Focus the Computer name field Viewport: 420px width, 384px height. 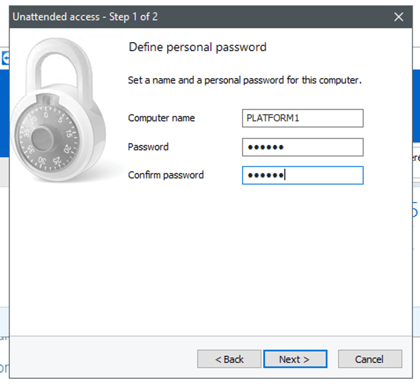click(x=303, y=118)
